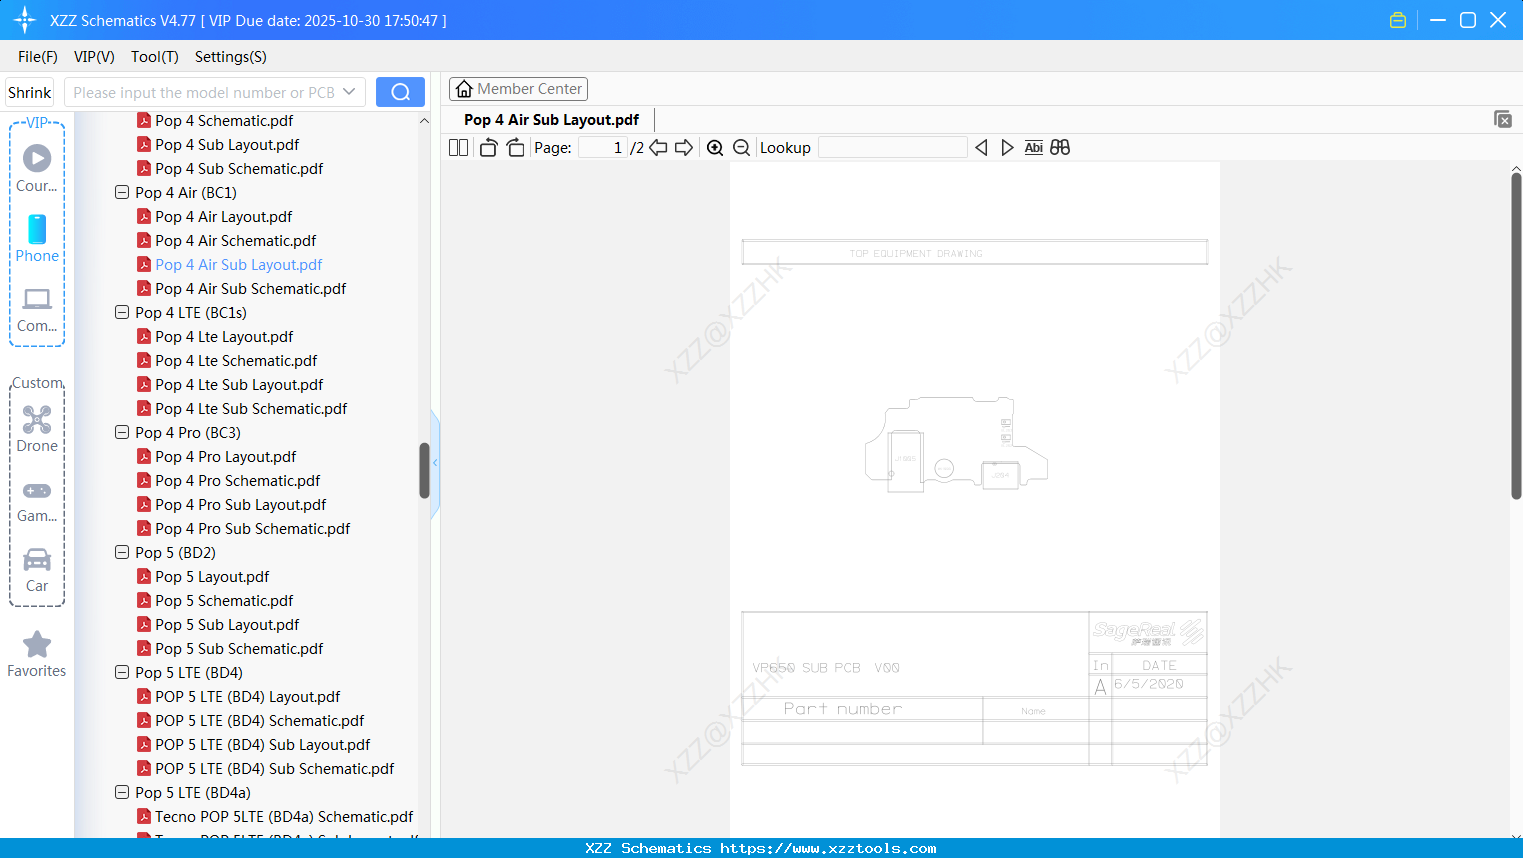1523x858 pixels.
Task: Rotate the PDF counterclockwise
Action: tap(487, 147)
